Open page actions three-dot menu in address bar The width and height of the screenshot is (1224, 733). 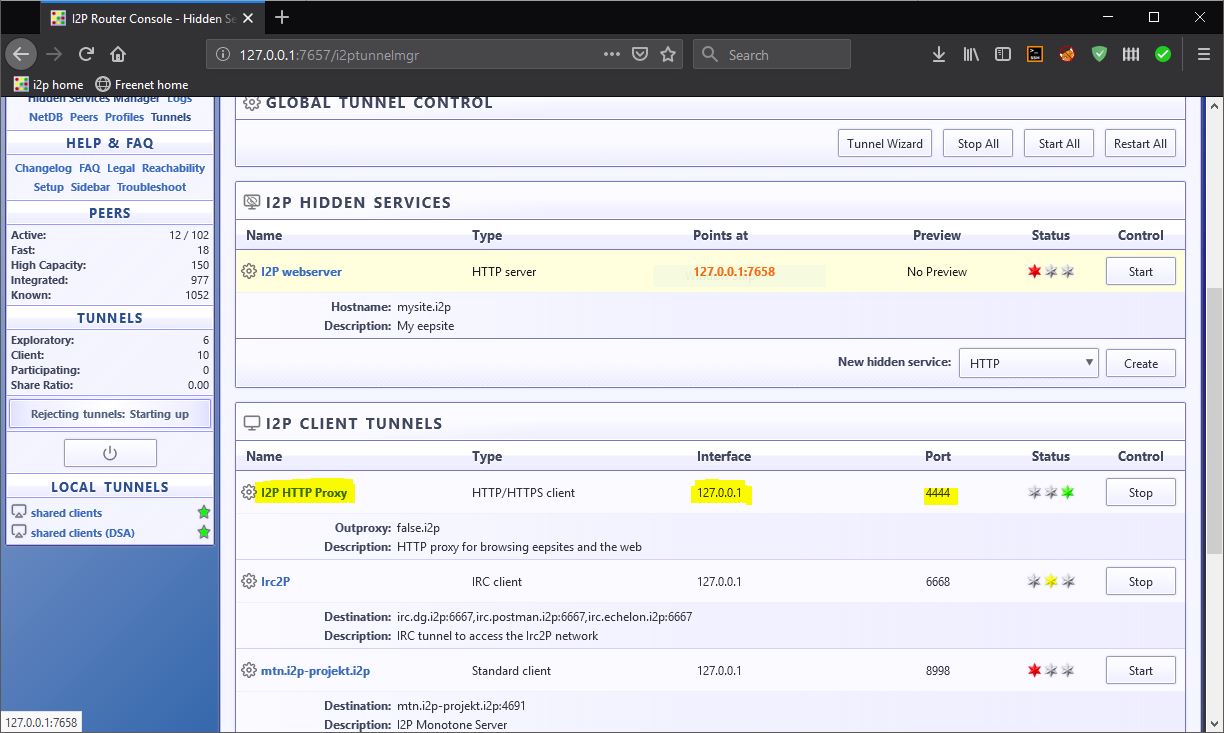click(x=612, y=54)
